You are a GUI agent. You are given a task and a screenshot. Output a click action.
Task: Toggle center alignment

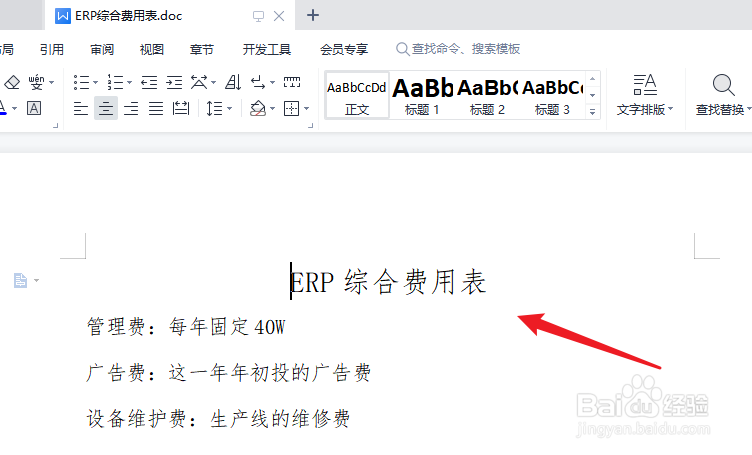(x=106, y=108)
